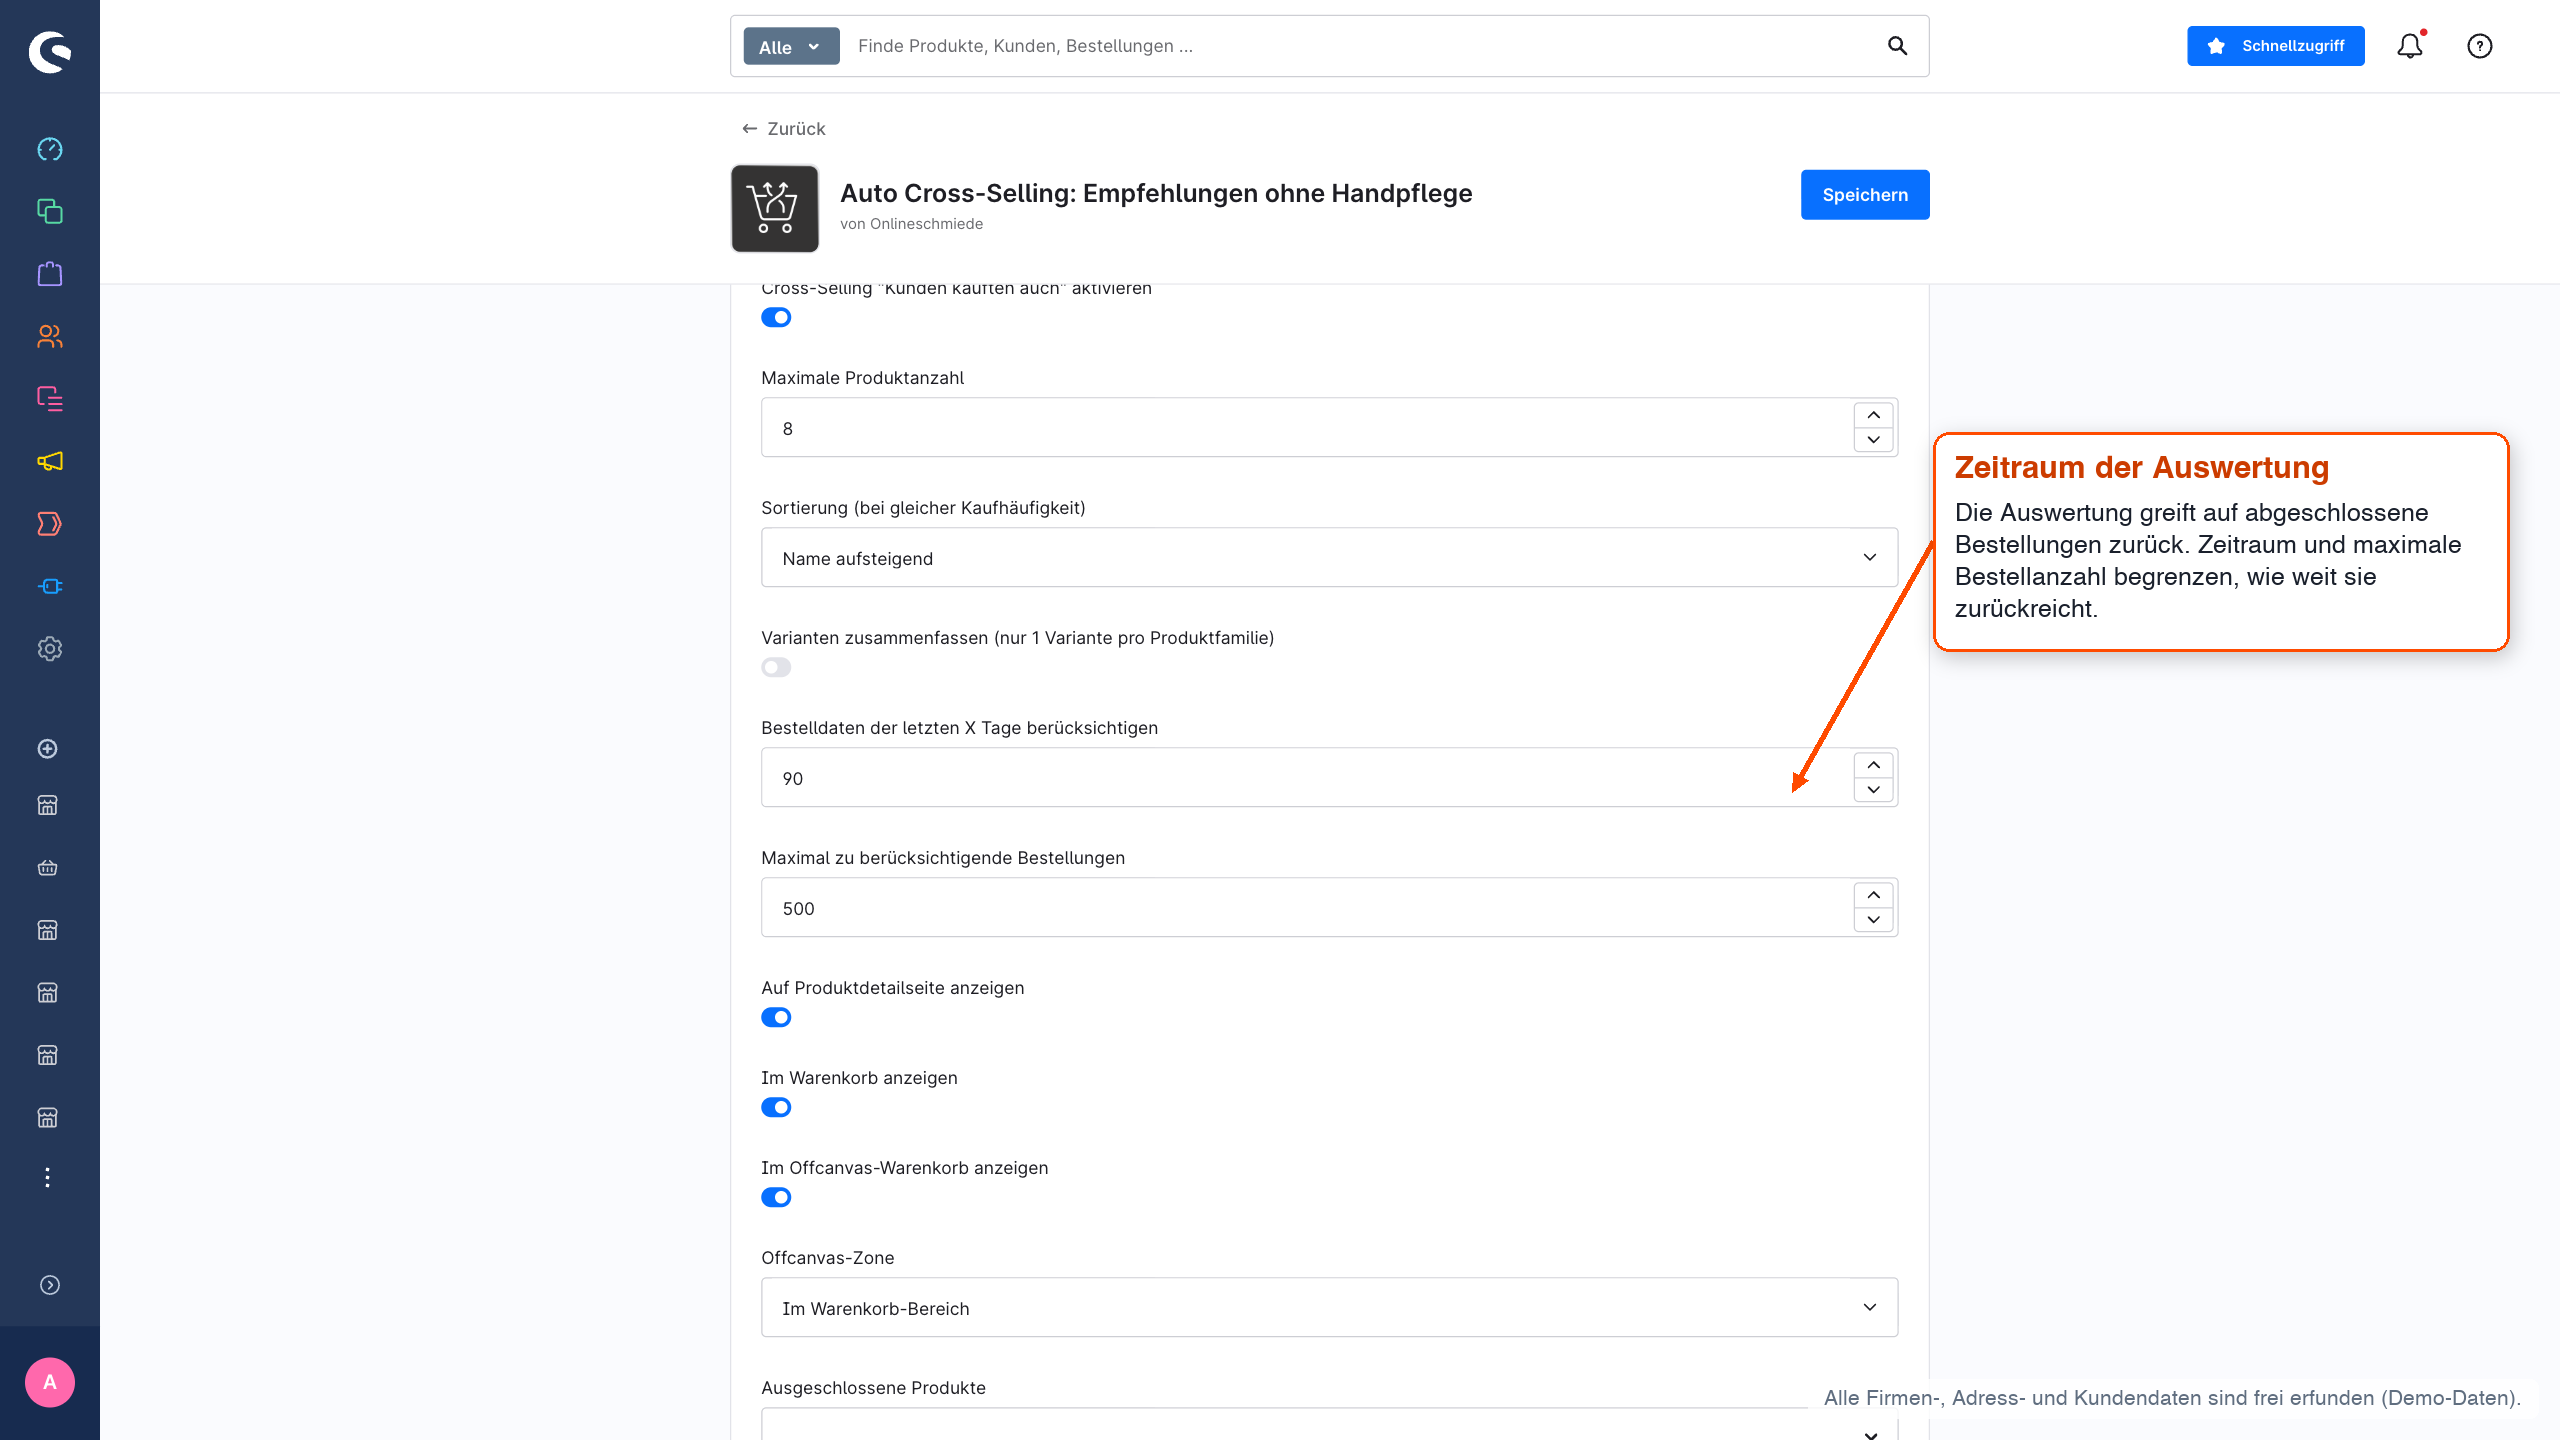This screenshot has width=2560, height=1440.
Task: Click the search magnifier icon
Action: coord(1897,46)
